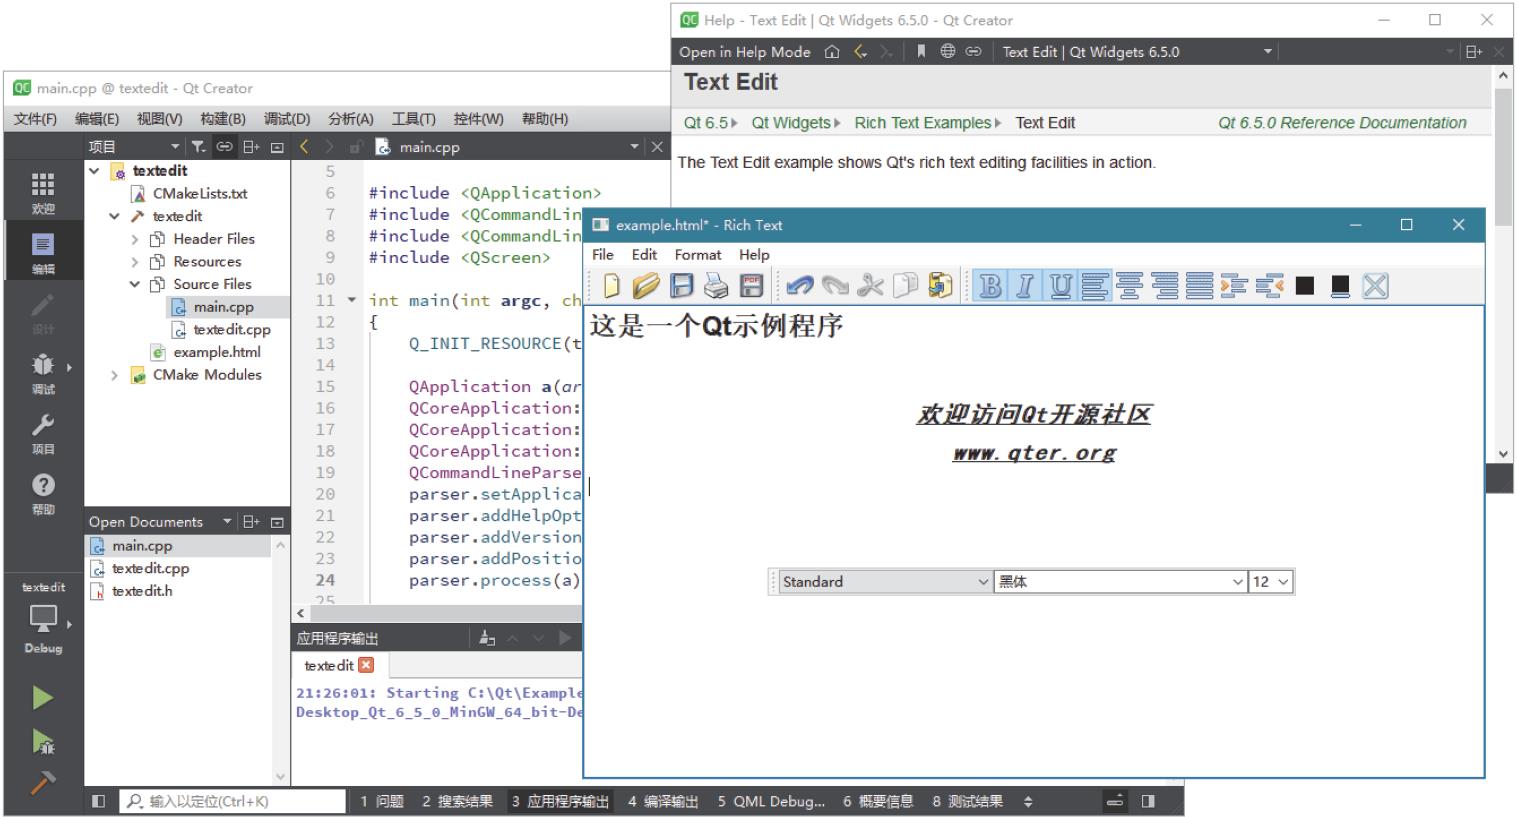Switch to the 编译输出 output pane tab
The image size is (1517, 817).
663,801
